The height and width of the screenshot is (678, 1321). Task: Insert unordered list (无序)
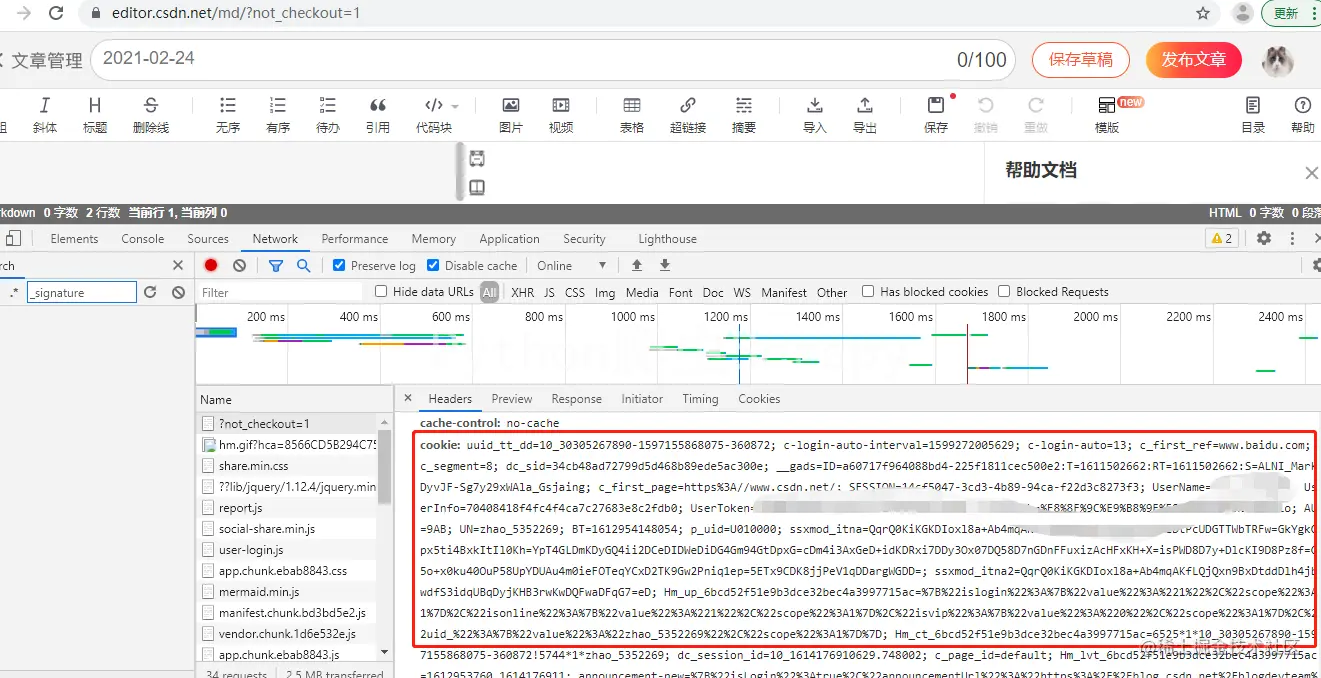(x=228, y=115)
